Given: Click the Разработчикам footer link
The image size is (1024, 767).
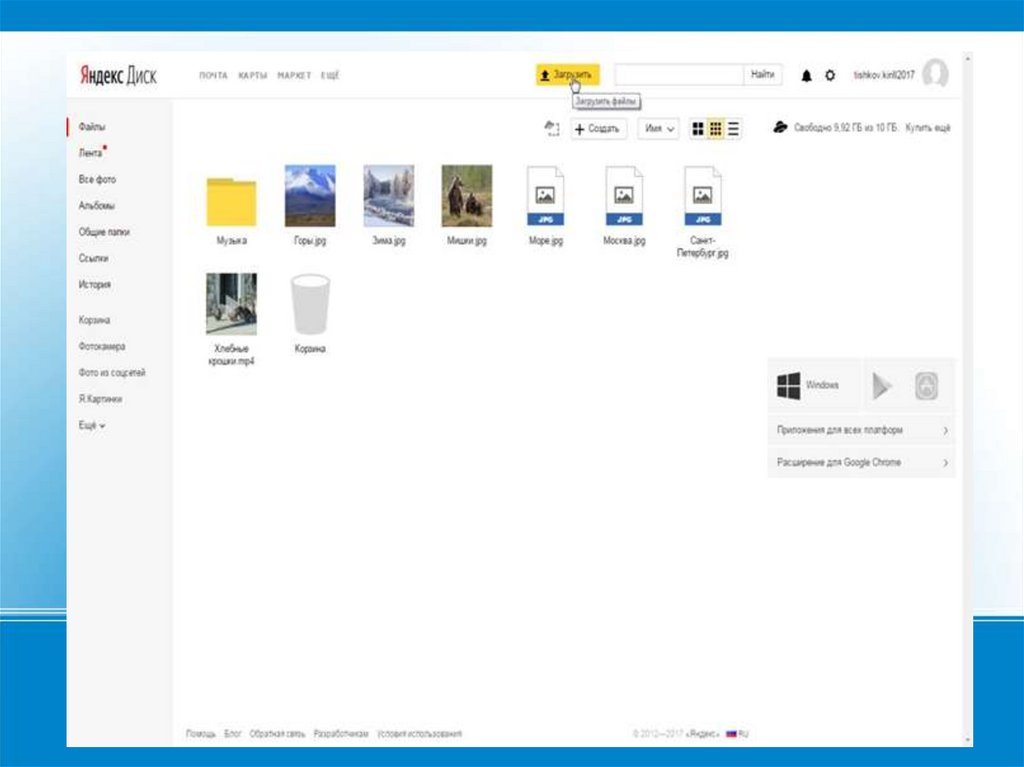Looking at the screenshot, I should [x=341, y=734].
